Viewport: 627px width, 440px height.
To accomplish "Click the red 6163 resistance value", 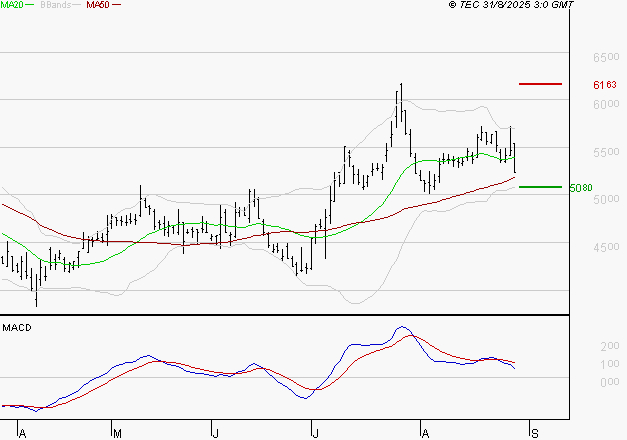I will [x=605, y=84].
